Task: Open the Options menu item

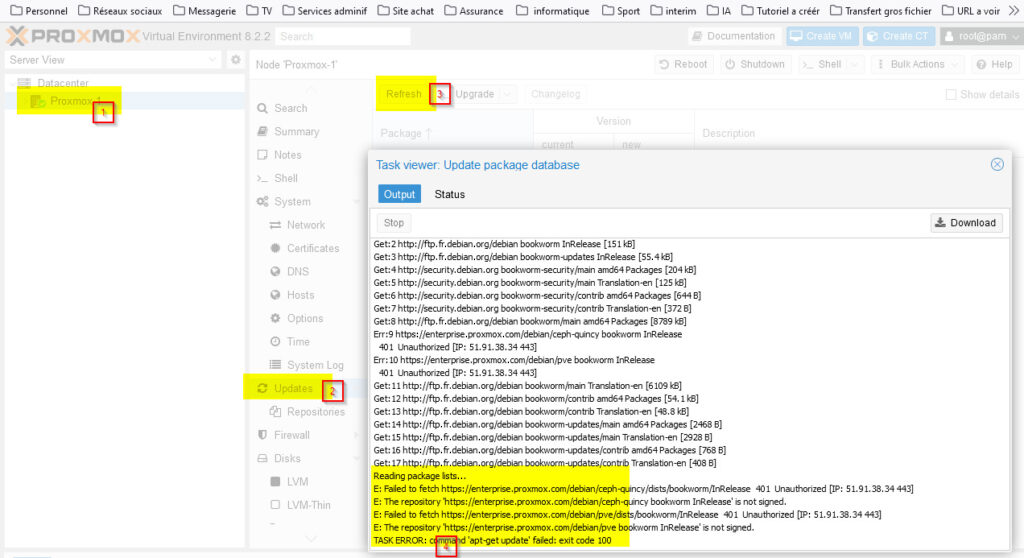Action: pyautogui.click(x=307, y=318)
